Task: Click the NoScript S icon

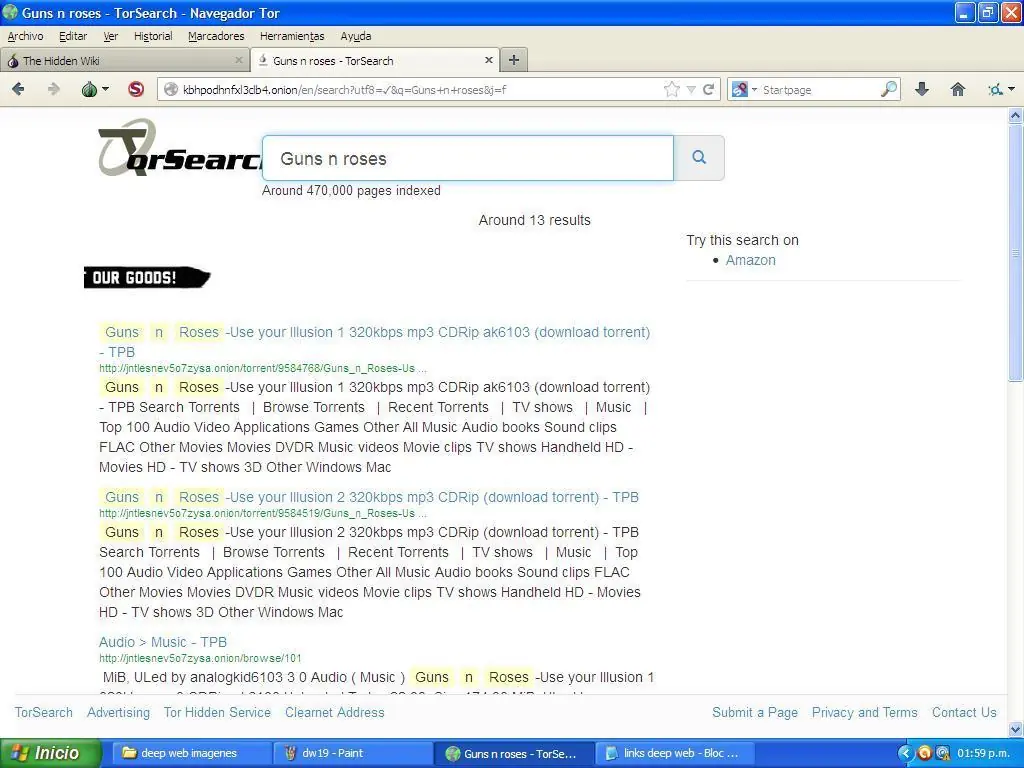Action: (x=136, y=89)
